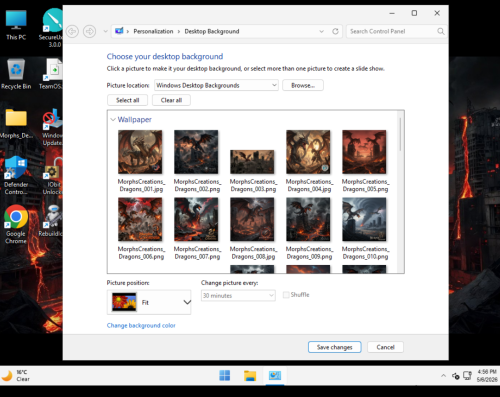Viewport: 500px width, 397px height.
Task: Click the Back navigation arrow
Action: [72, 31]
